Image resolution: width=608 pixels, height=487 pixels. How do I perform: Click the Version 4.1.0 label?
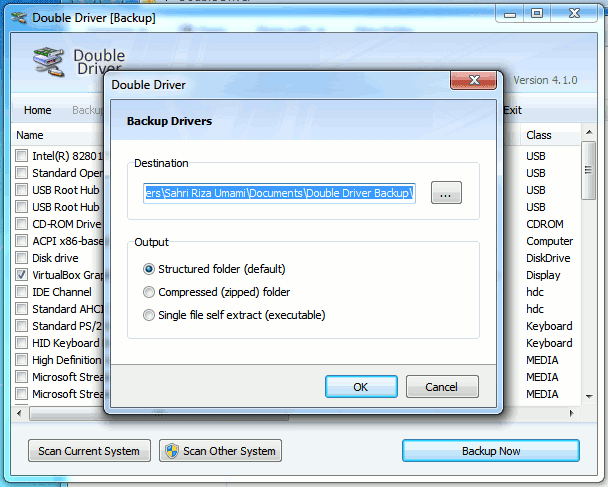(x=545, y=80)
